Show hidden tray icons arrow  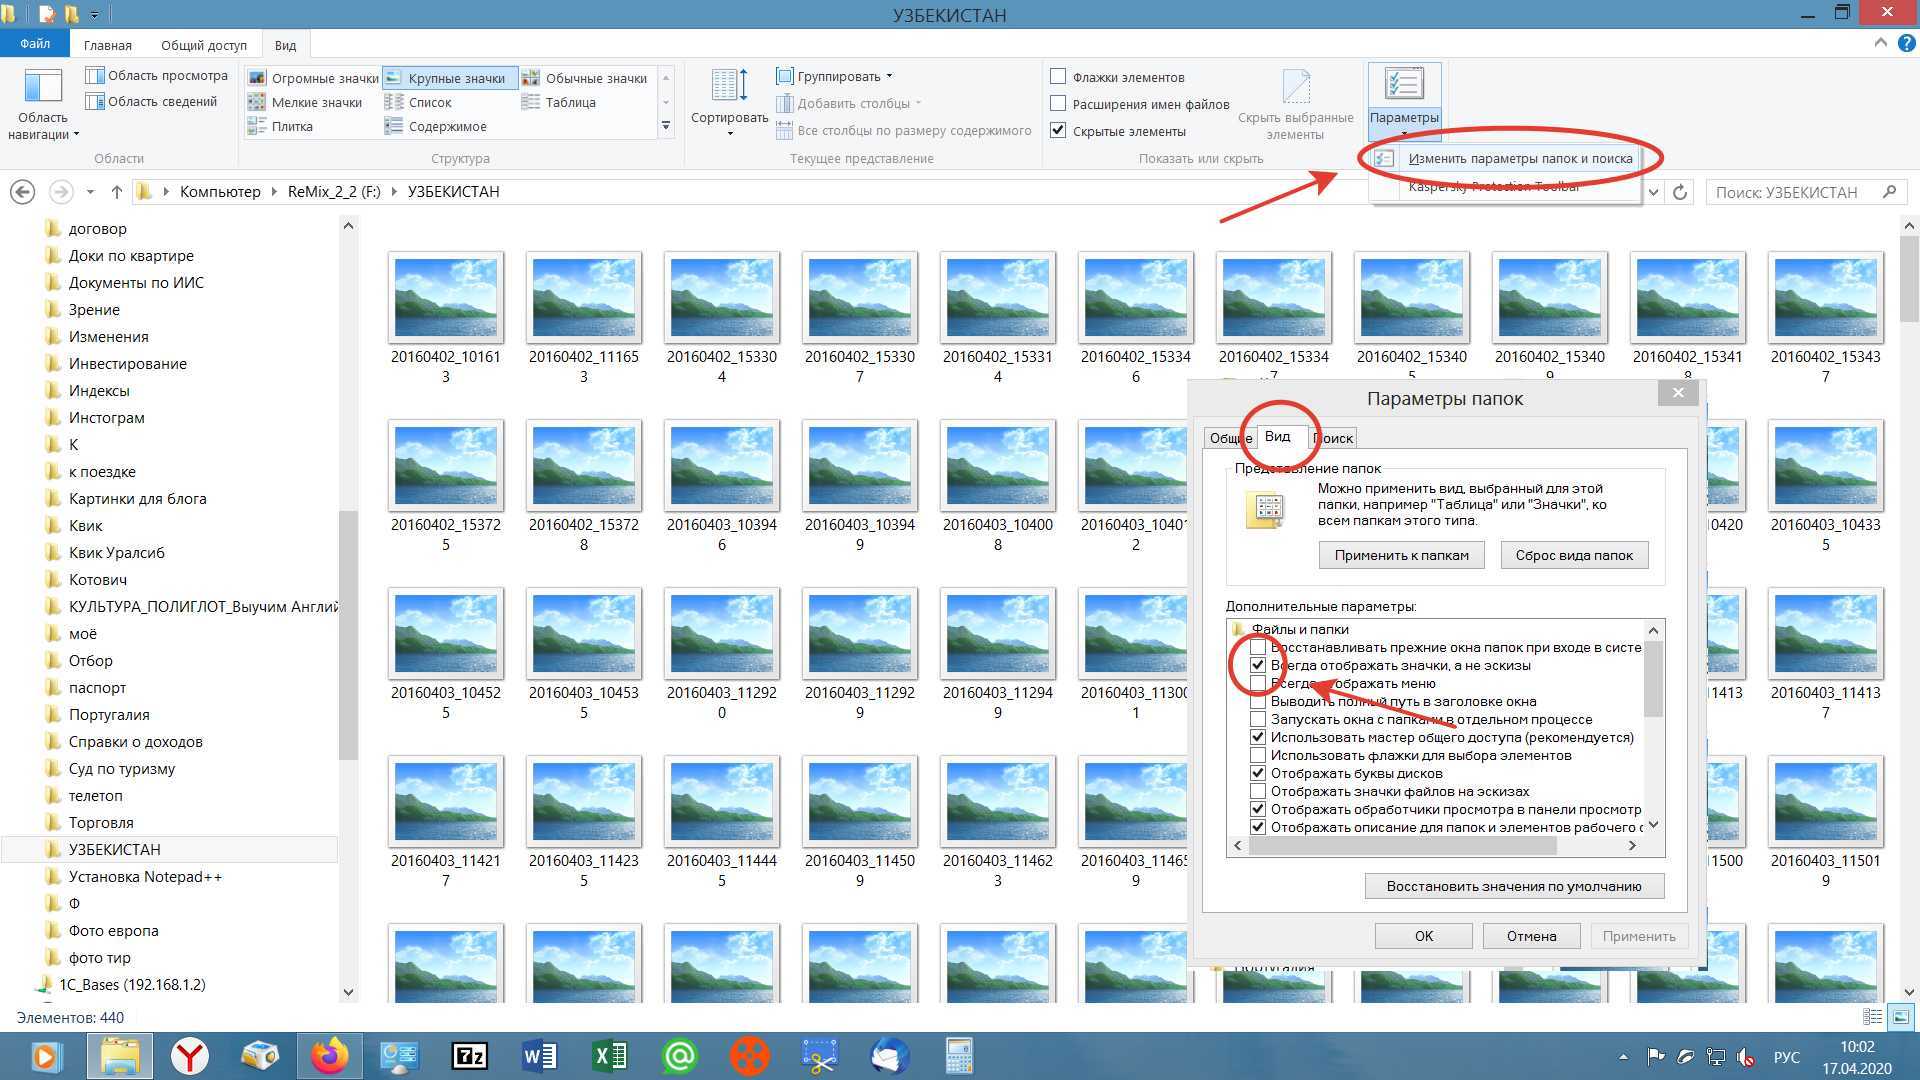click(x=1622, y=1057)
